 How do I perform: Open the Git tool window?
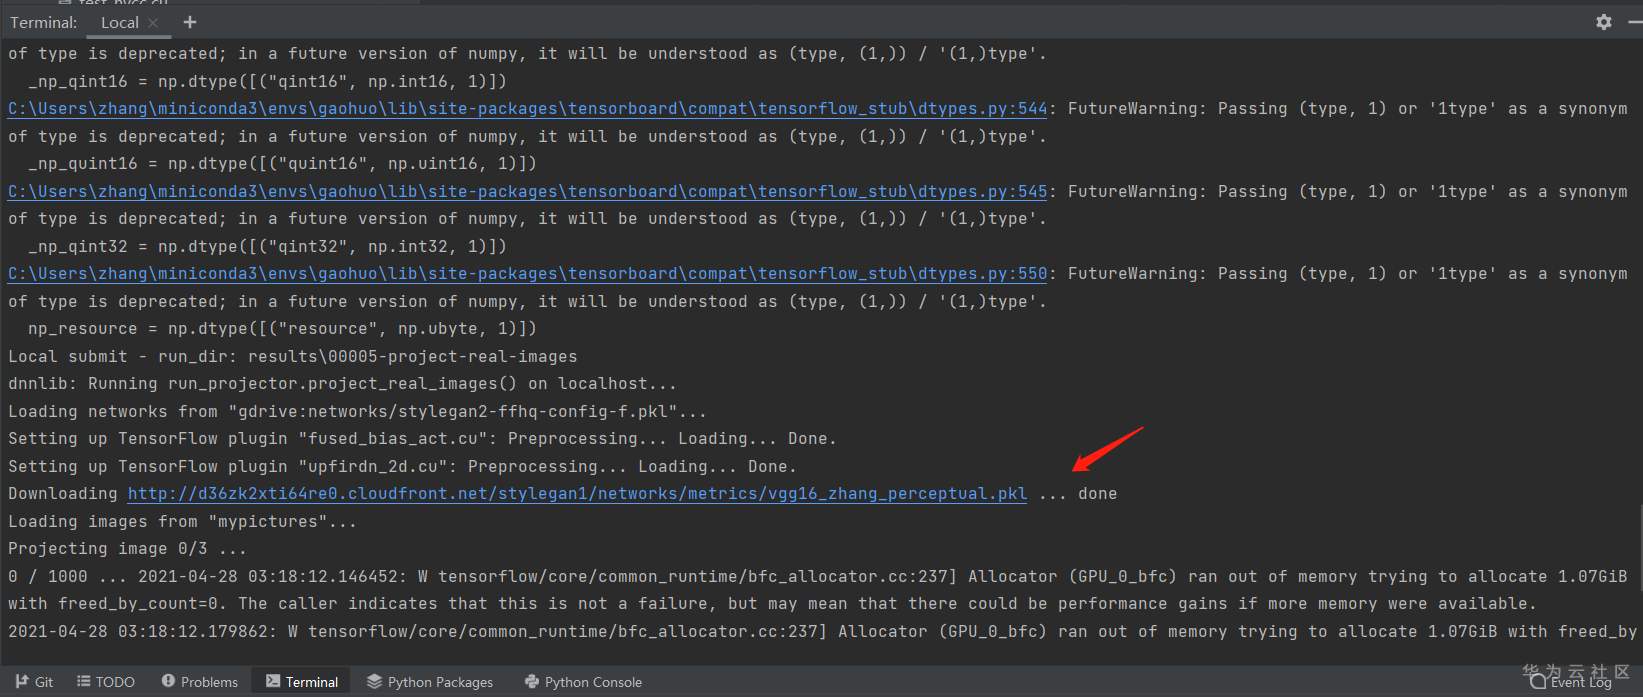[x=34, y=682]
